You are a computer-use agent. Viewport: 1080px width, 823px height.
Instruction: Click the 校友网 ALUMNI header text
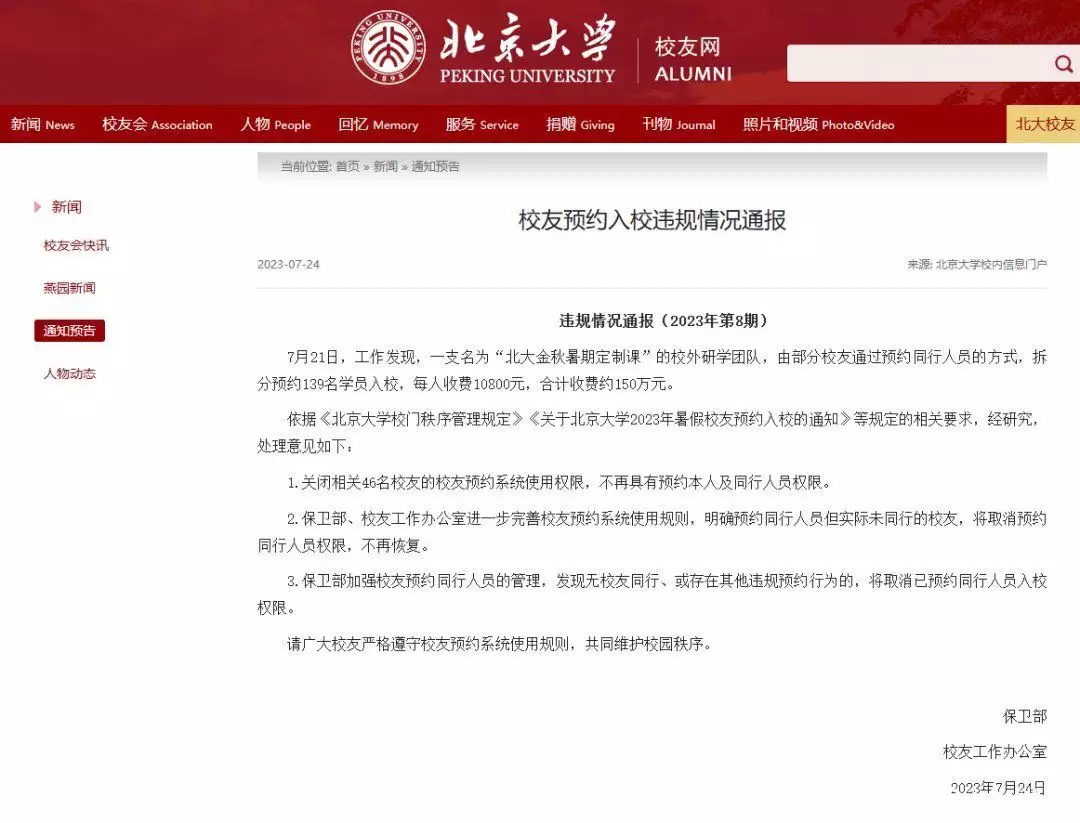pos(693,60)
